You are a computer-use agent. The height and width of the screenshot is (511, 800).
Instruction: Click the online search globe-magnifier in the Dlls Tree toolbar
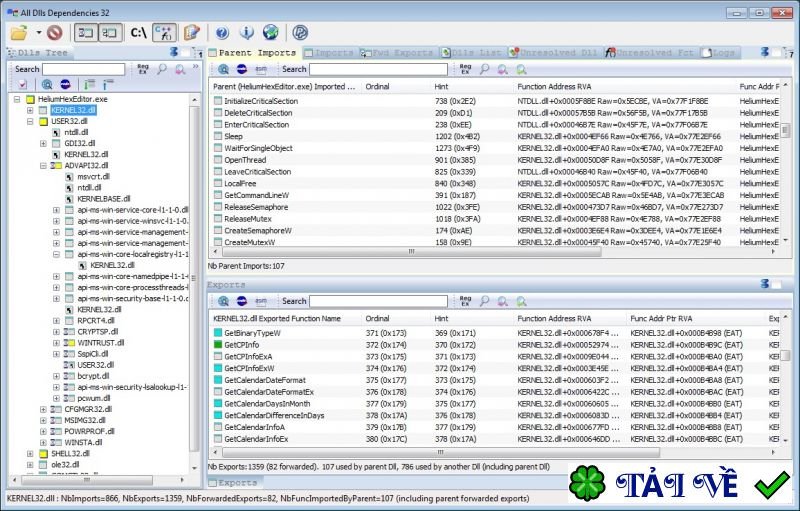tap(47, 85)
